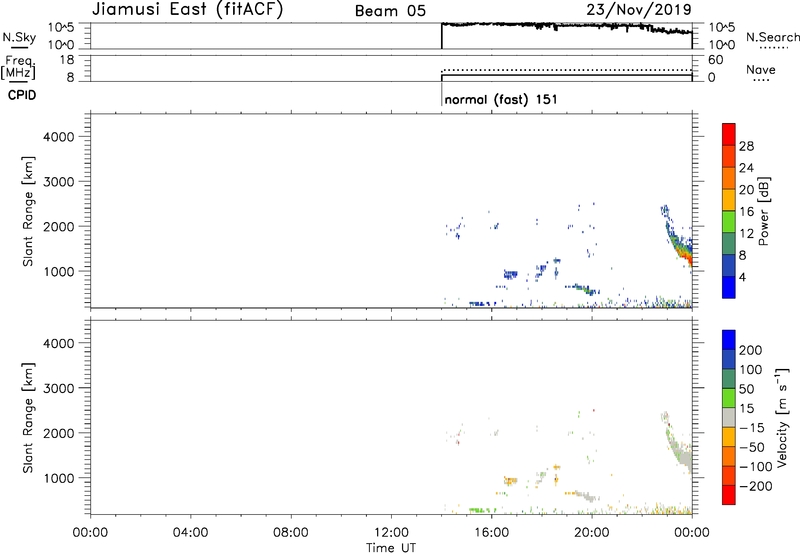Click the '28' label on power color bar
800x554 pixels.
tap(746, 146)
